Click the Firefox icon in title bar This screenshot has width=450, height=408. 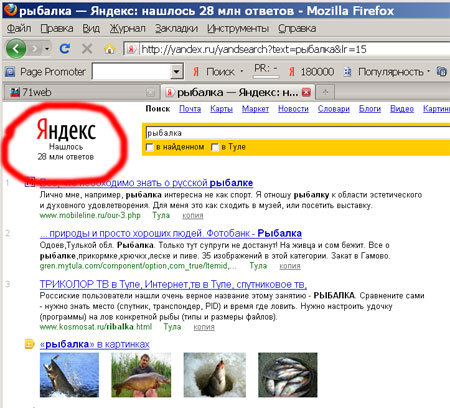point(10,10)
